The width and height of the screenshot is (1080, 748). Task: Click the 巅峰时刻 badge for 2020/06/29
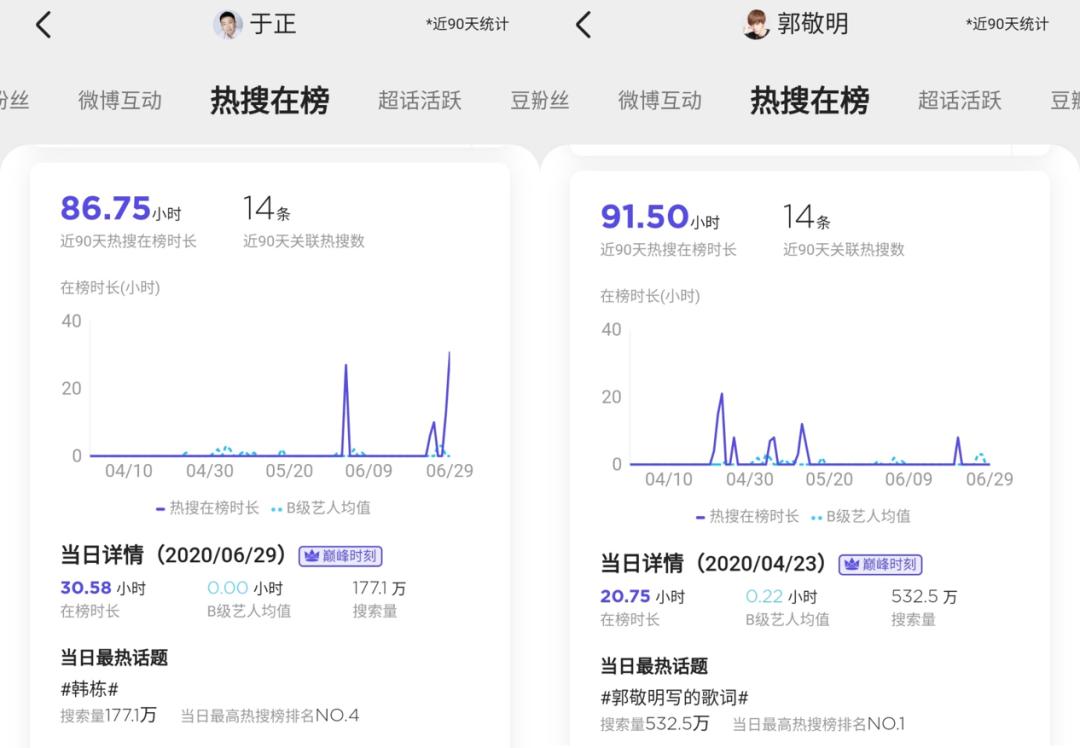[x=340, y=556]
